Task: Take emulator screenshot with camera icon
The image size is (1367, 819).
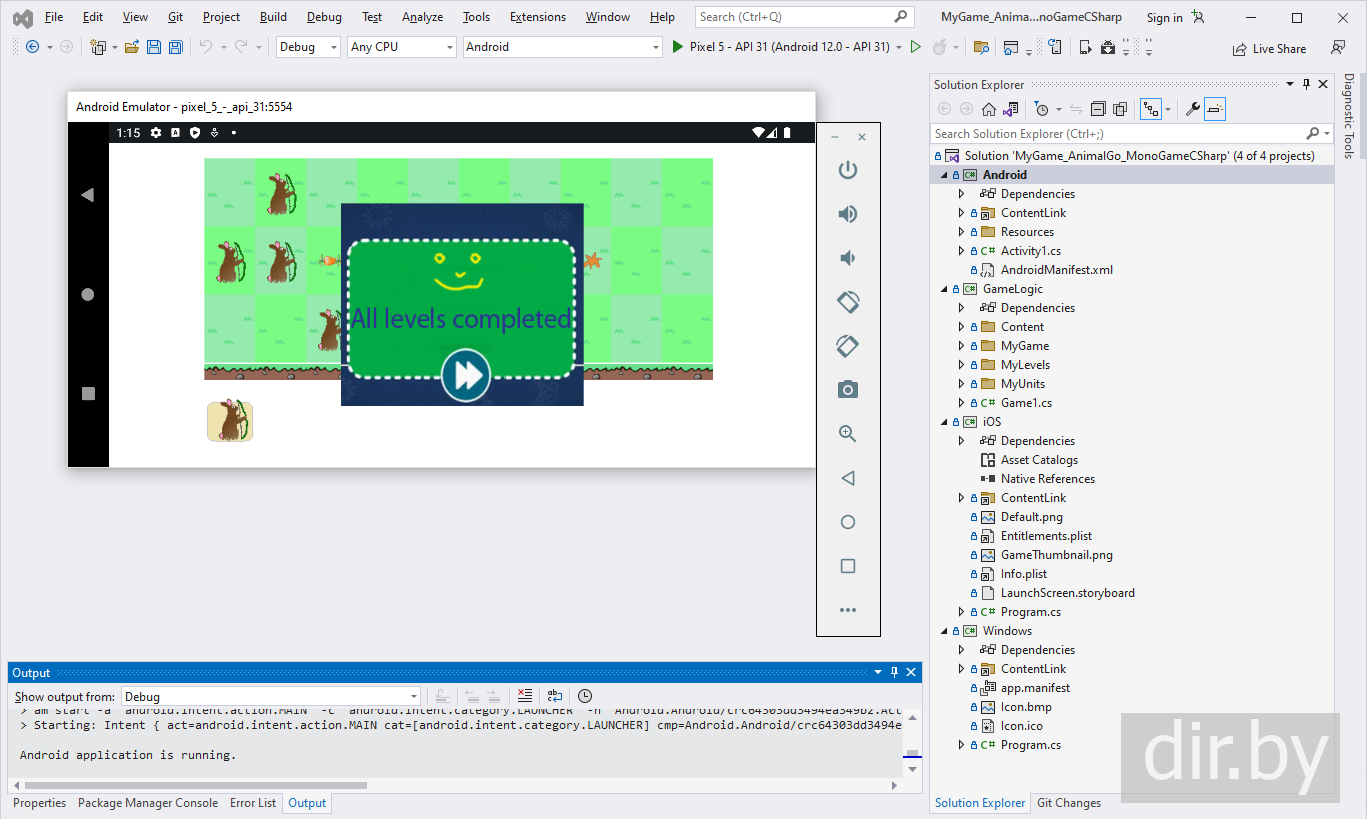Action: pyautogui.click(x=848, y=389)
